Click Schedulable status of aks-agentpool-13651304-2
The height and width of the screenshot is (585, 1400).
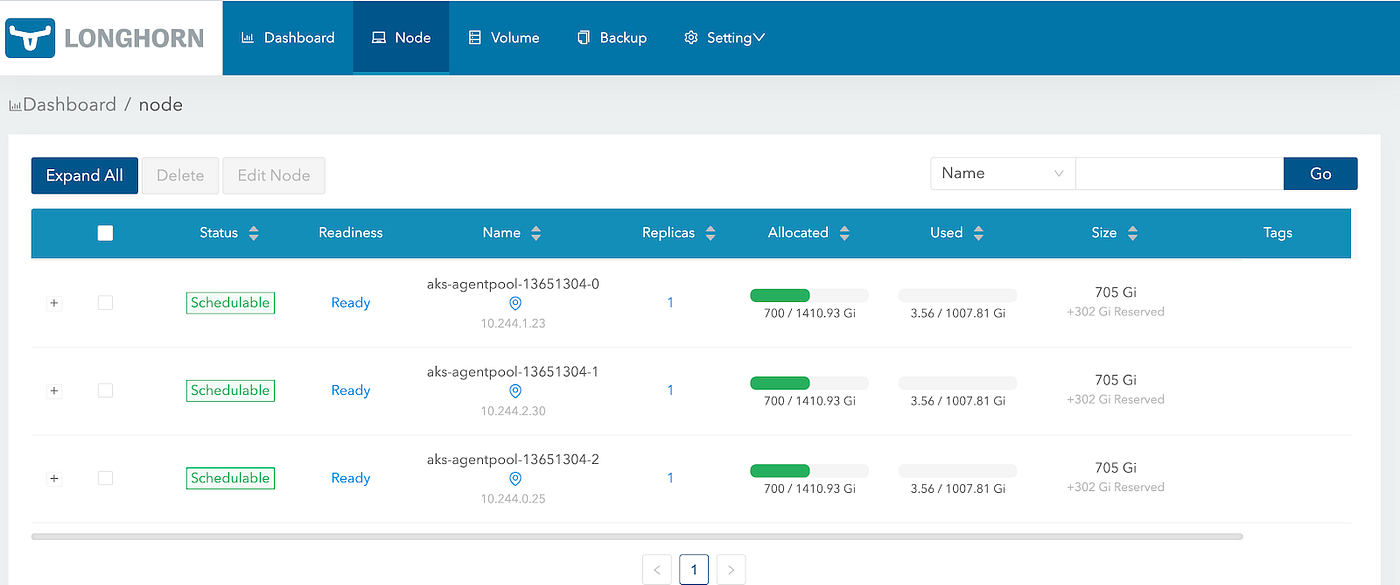click(x=230, y=478)
